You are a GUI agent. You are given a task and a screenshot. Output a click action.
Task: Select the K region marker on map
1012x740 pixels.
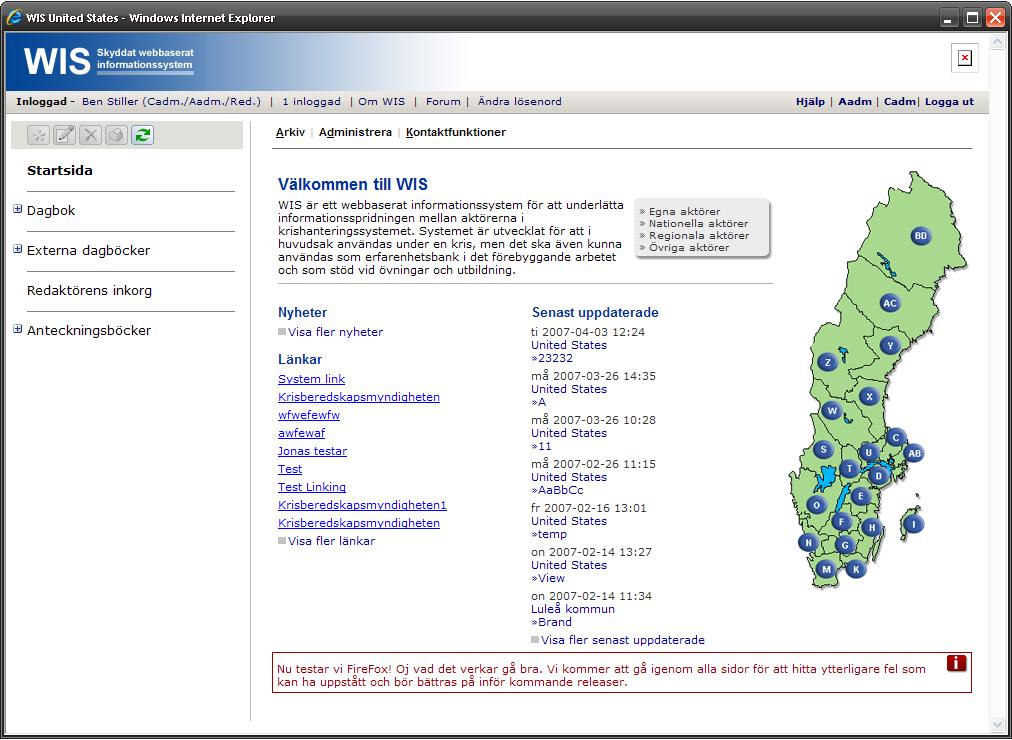pos(856,570)
